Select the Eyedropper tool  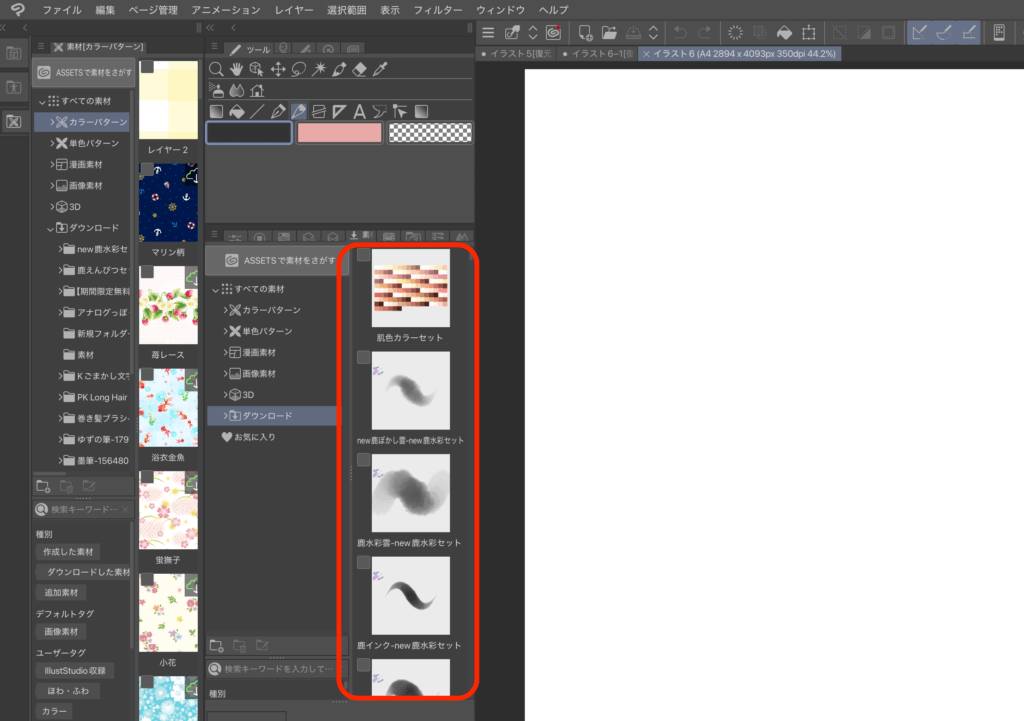pos(380,69)
